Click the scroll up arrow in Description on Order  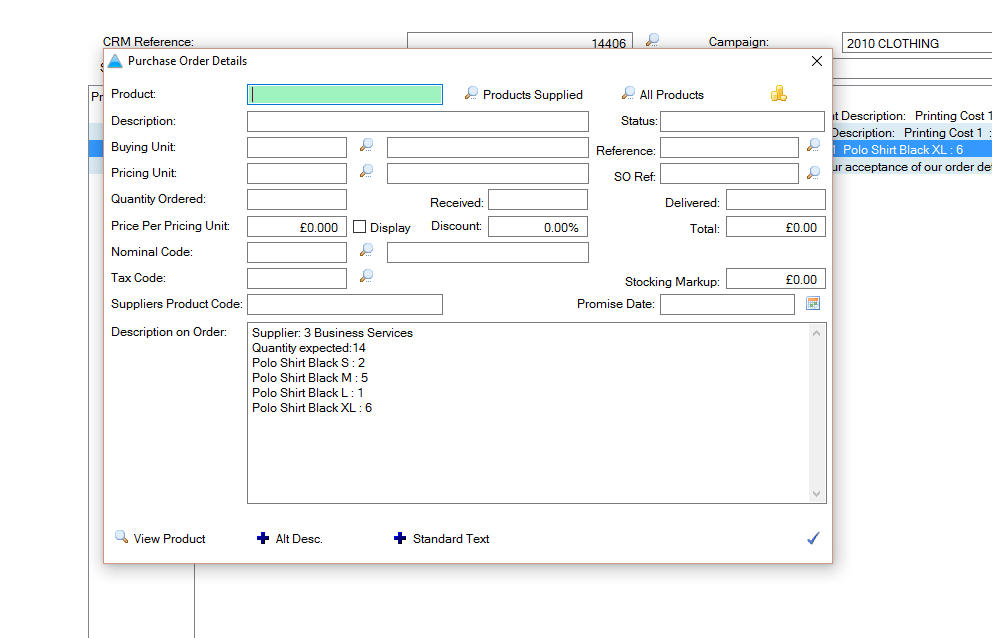click(816, 333)
